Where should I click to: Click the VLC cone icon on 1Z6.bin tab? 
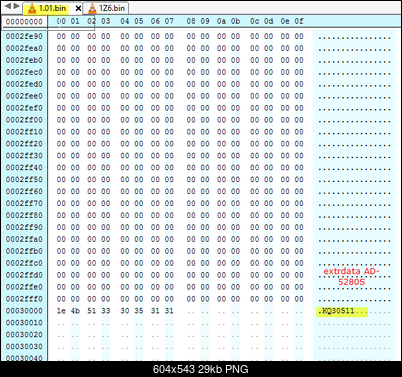pos(92,8)
